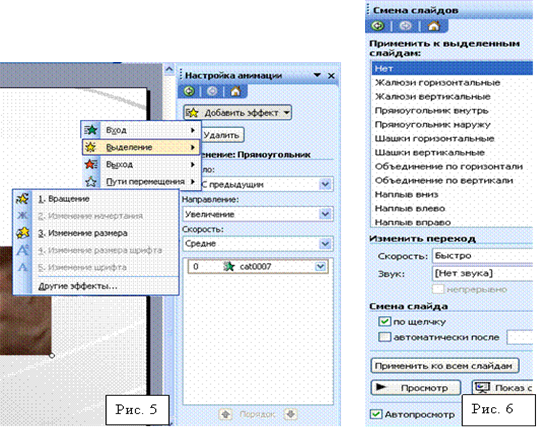Open Другие эффекты dialog
The height and width of the screenshot is (428, 537).
click(x=96, y=286)
